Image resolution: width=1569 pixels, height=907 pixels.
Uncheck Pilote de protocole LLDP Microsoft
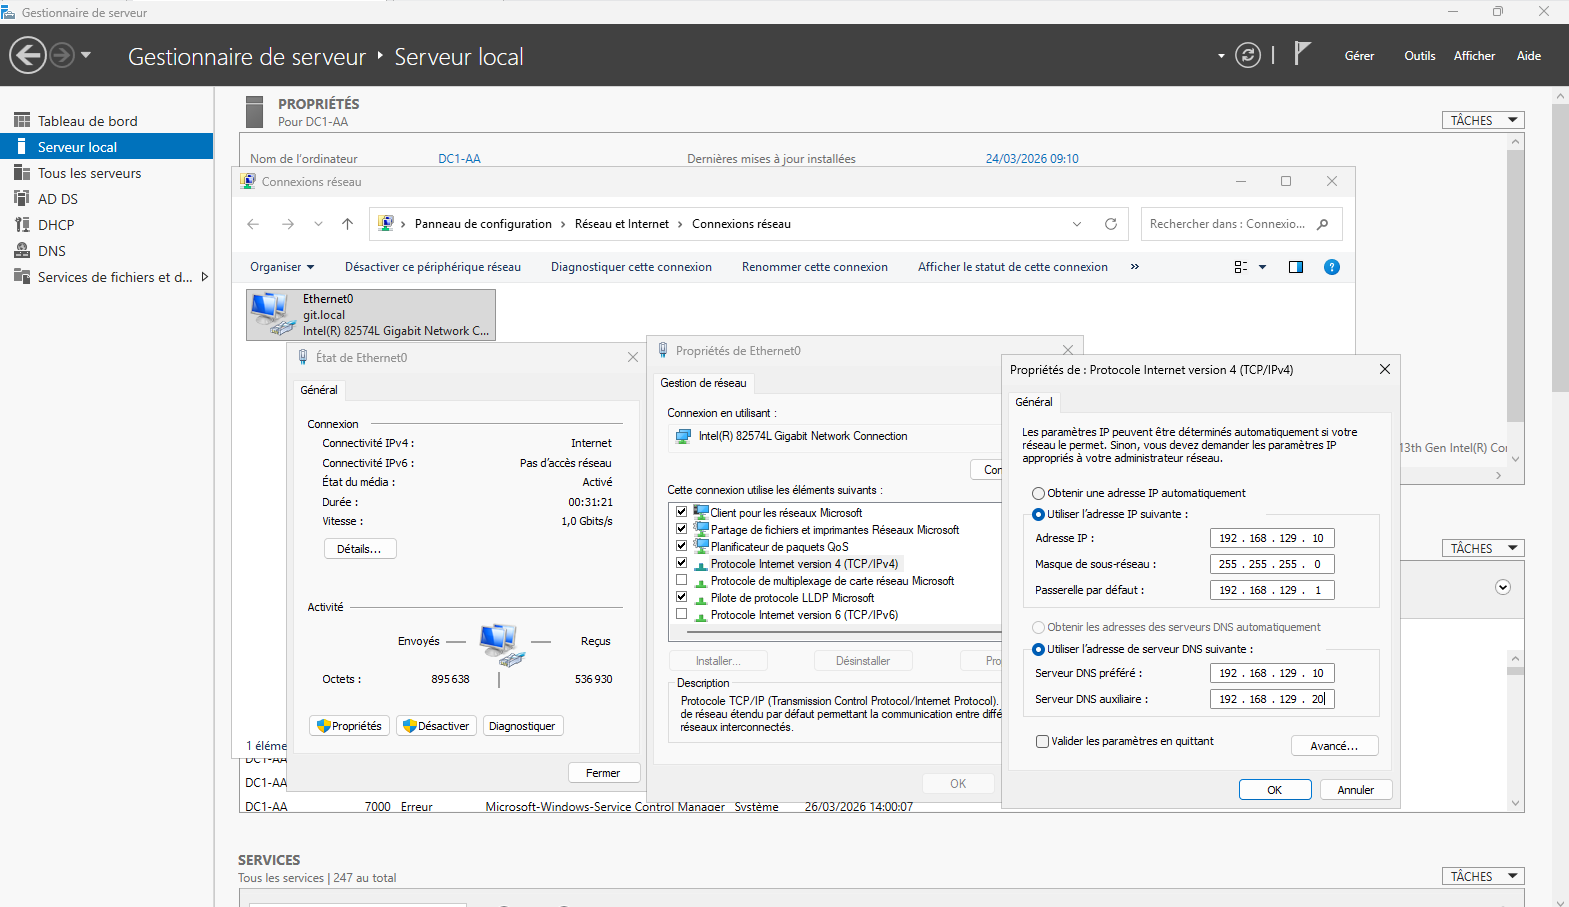(681, 597)
